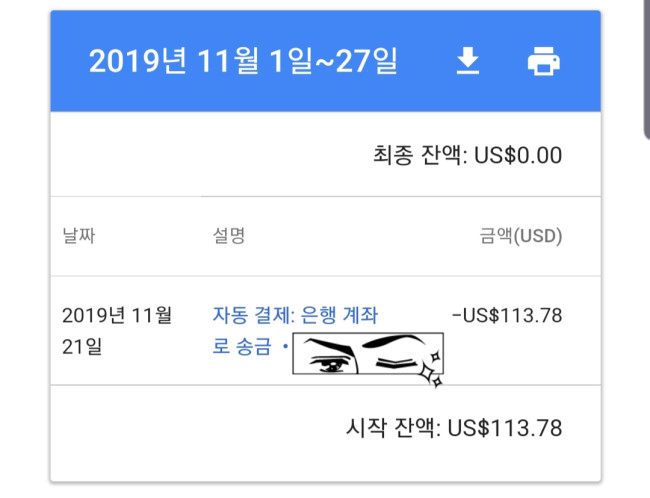This screenshot has width=650, height=498.
Task: Click the 금액(USD) column header
Action: (521, 236)
